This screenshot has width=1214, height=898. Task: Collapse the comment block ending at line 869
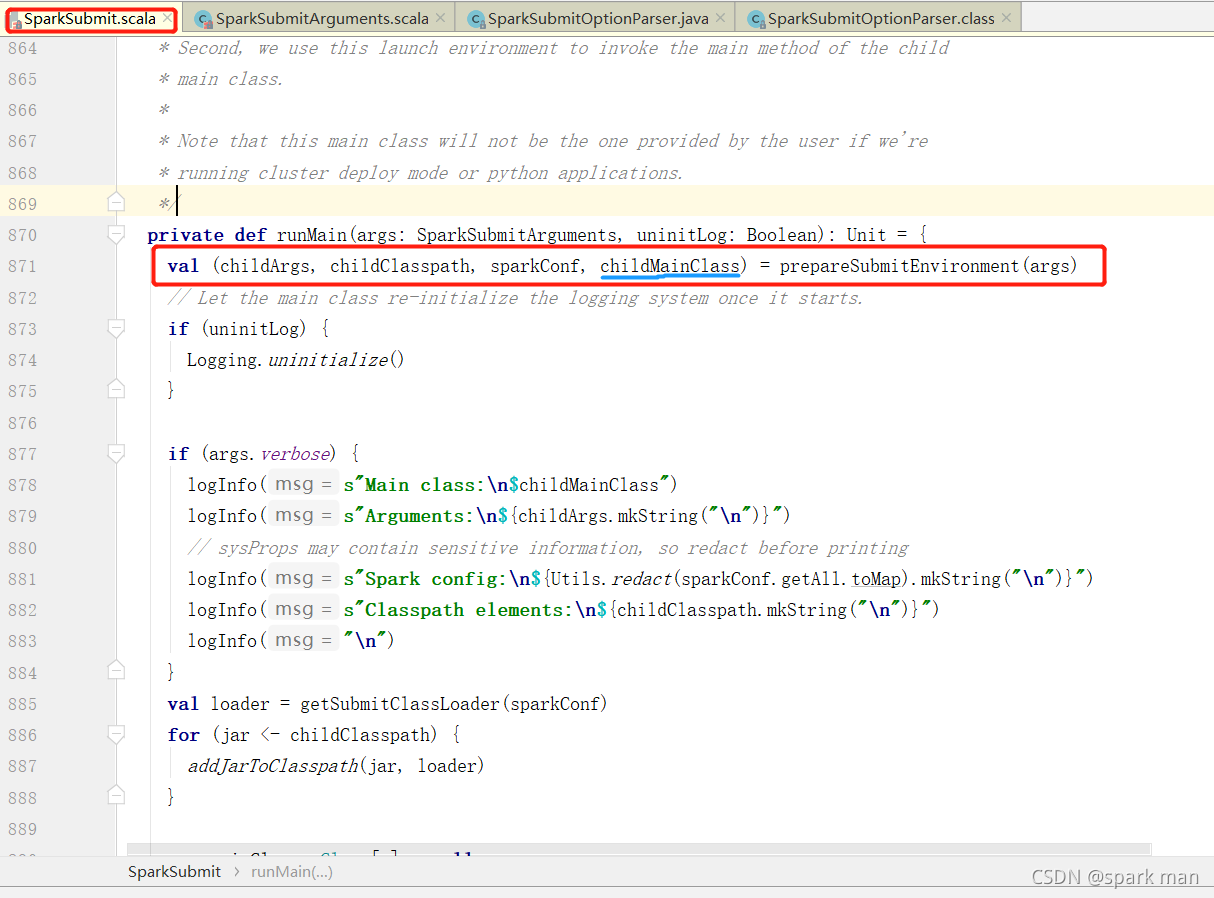pyautogui.click(x=116, y=203)
